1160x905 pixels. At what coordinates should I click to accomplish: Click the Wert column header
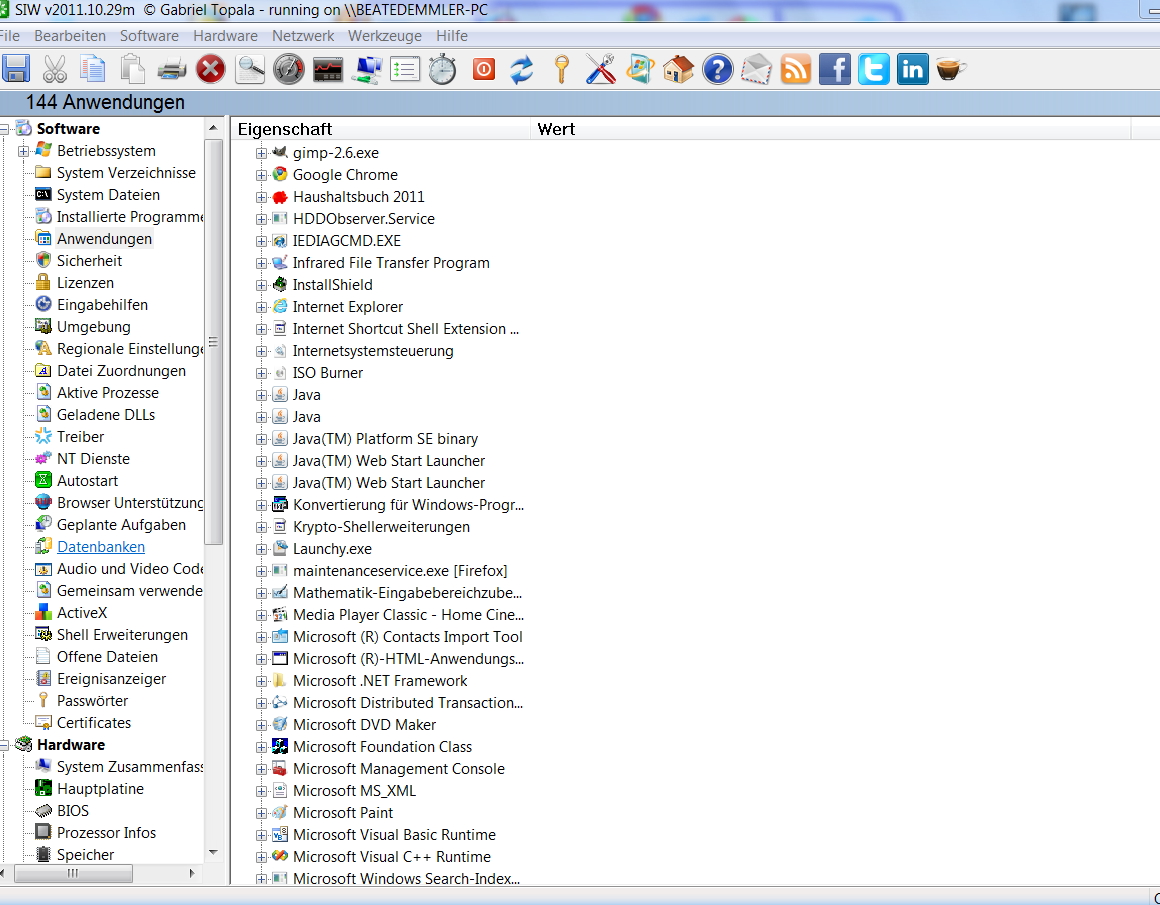(x=831, y=129)
